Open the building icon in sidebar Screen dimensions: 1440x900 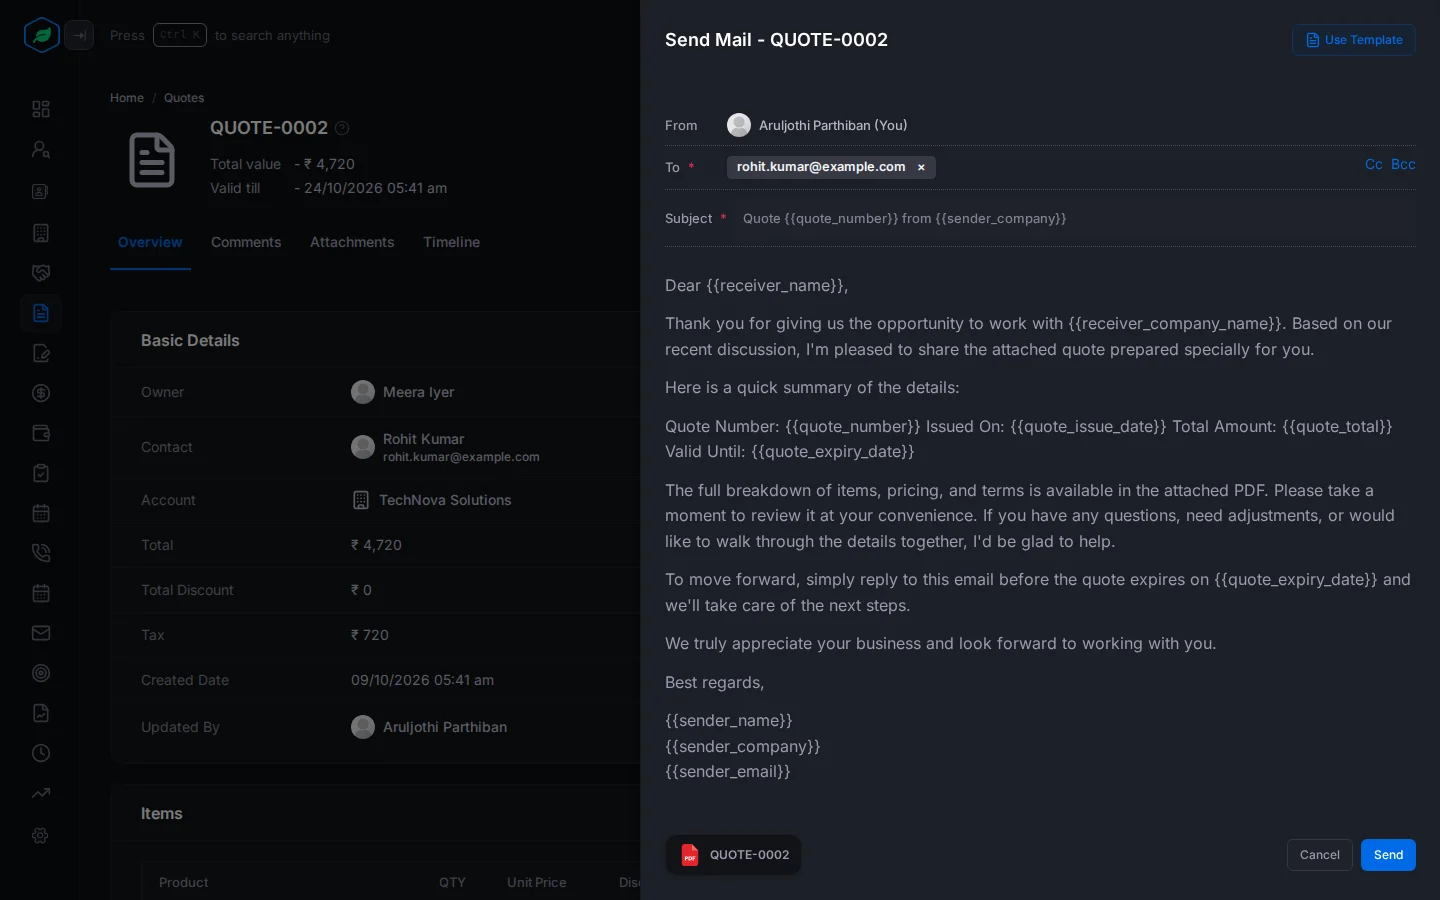pyautogui.click(x=41, y=233)
